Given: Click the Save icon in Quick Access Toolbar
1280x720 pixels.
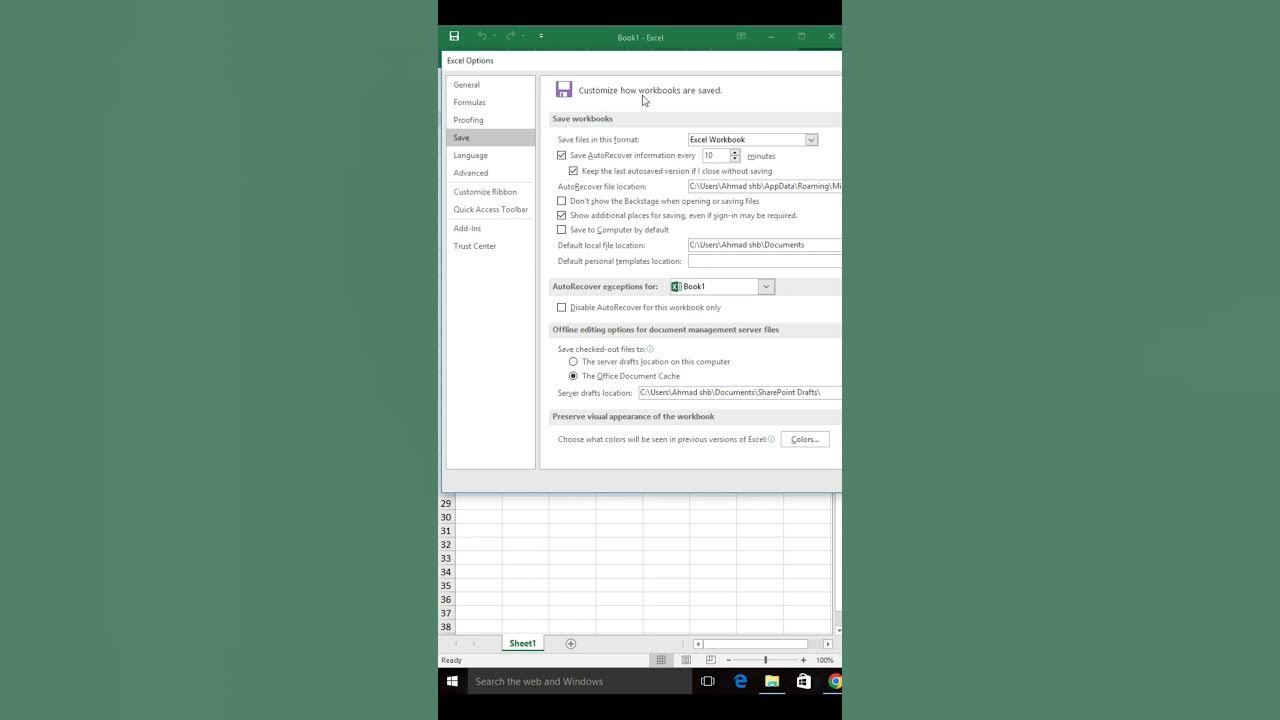Looking at the screenshot, I should click(x=454, y=36).
